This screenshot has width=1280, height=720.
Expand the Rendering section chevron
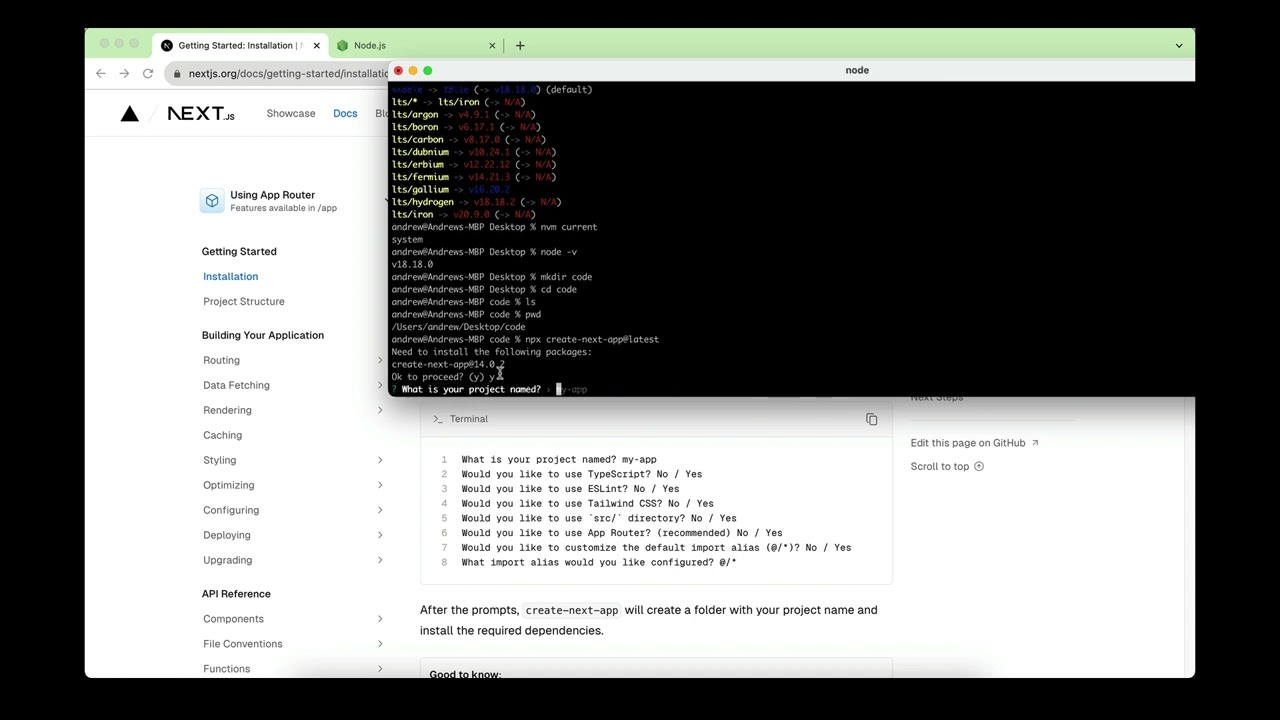[380, 410]
